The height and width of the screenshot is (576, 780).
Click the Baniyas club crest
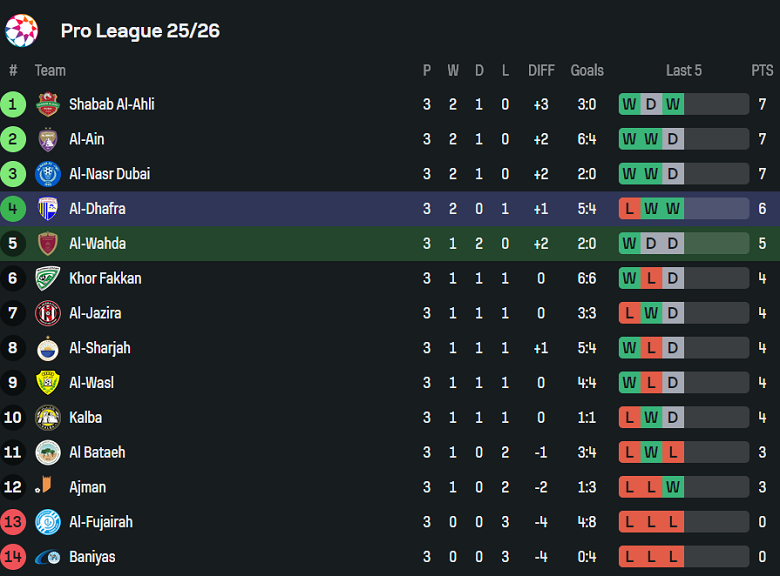tap(48, 557)
